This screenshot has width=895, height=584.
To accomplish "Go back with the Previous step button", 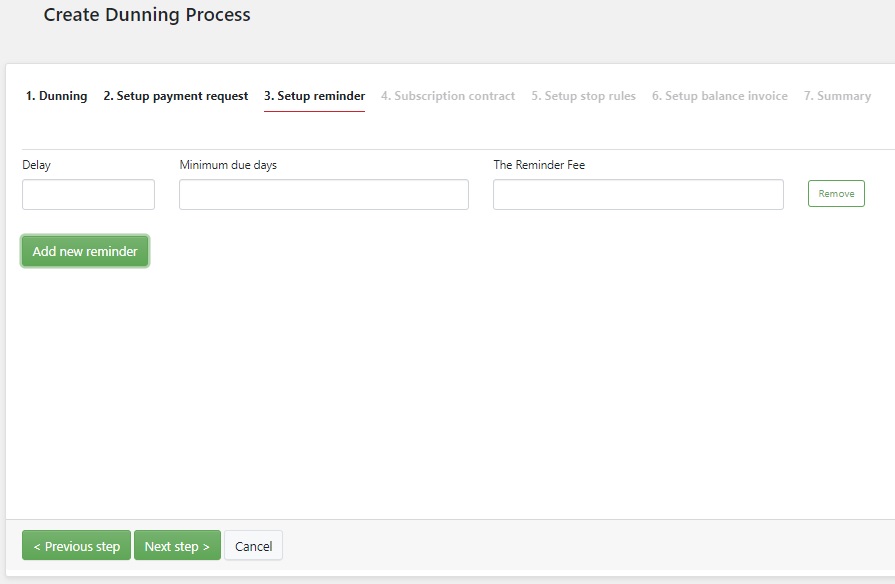I will coord(76,546).
